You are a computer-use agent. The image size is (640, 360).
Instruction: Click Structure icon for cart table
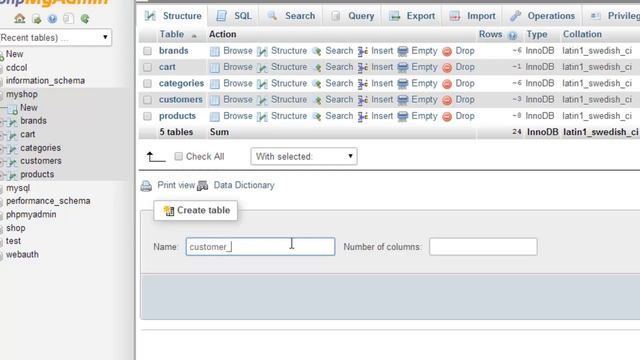coord(262,67)
